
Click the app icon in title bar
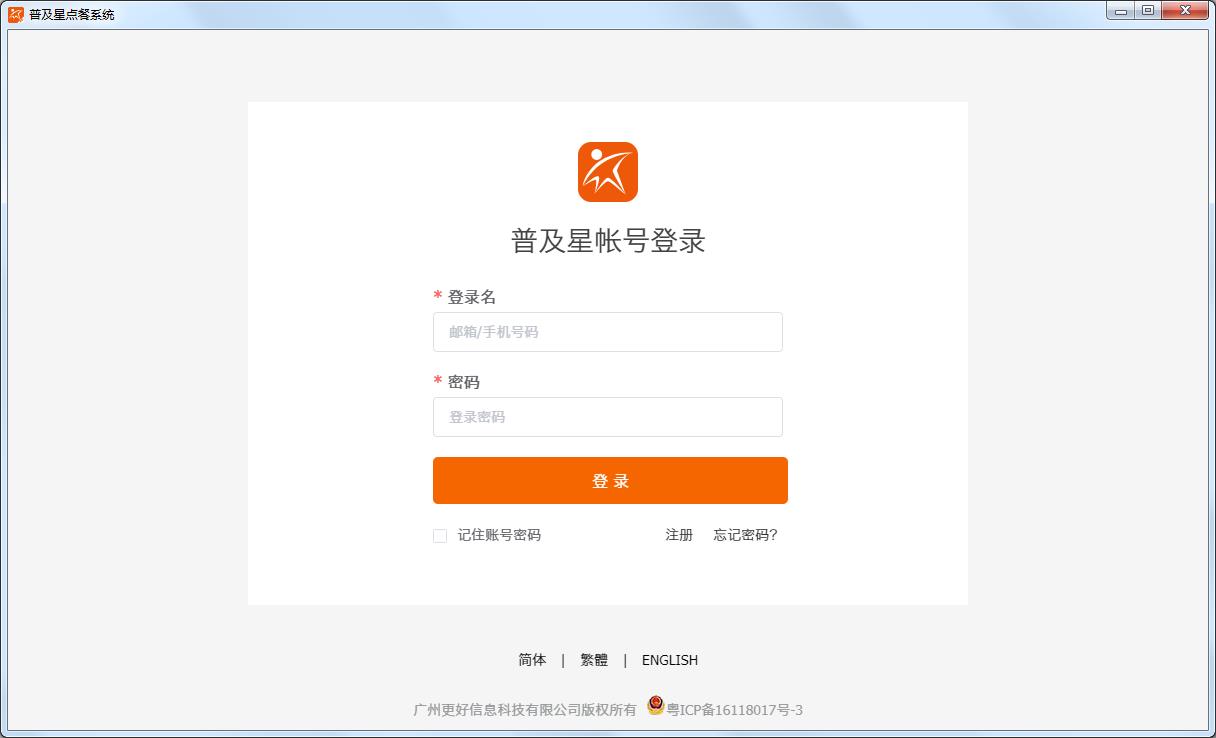point(16,14)
